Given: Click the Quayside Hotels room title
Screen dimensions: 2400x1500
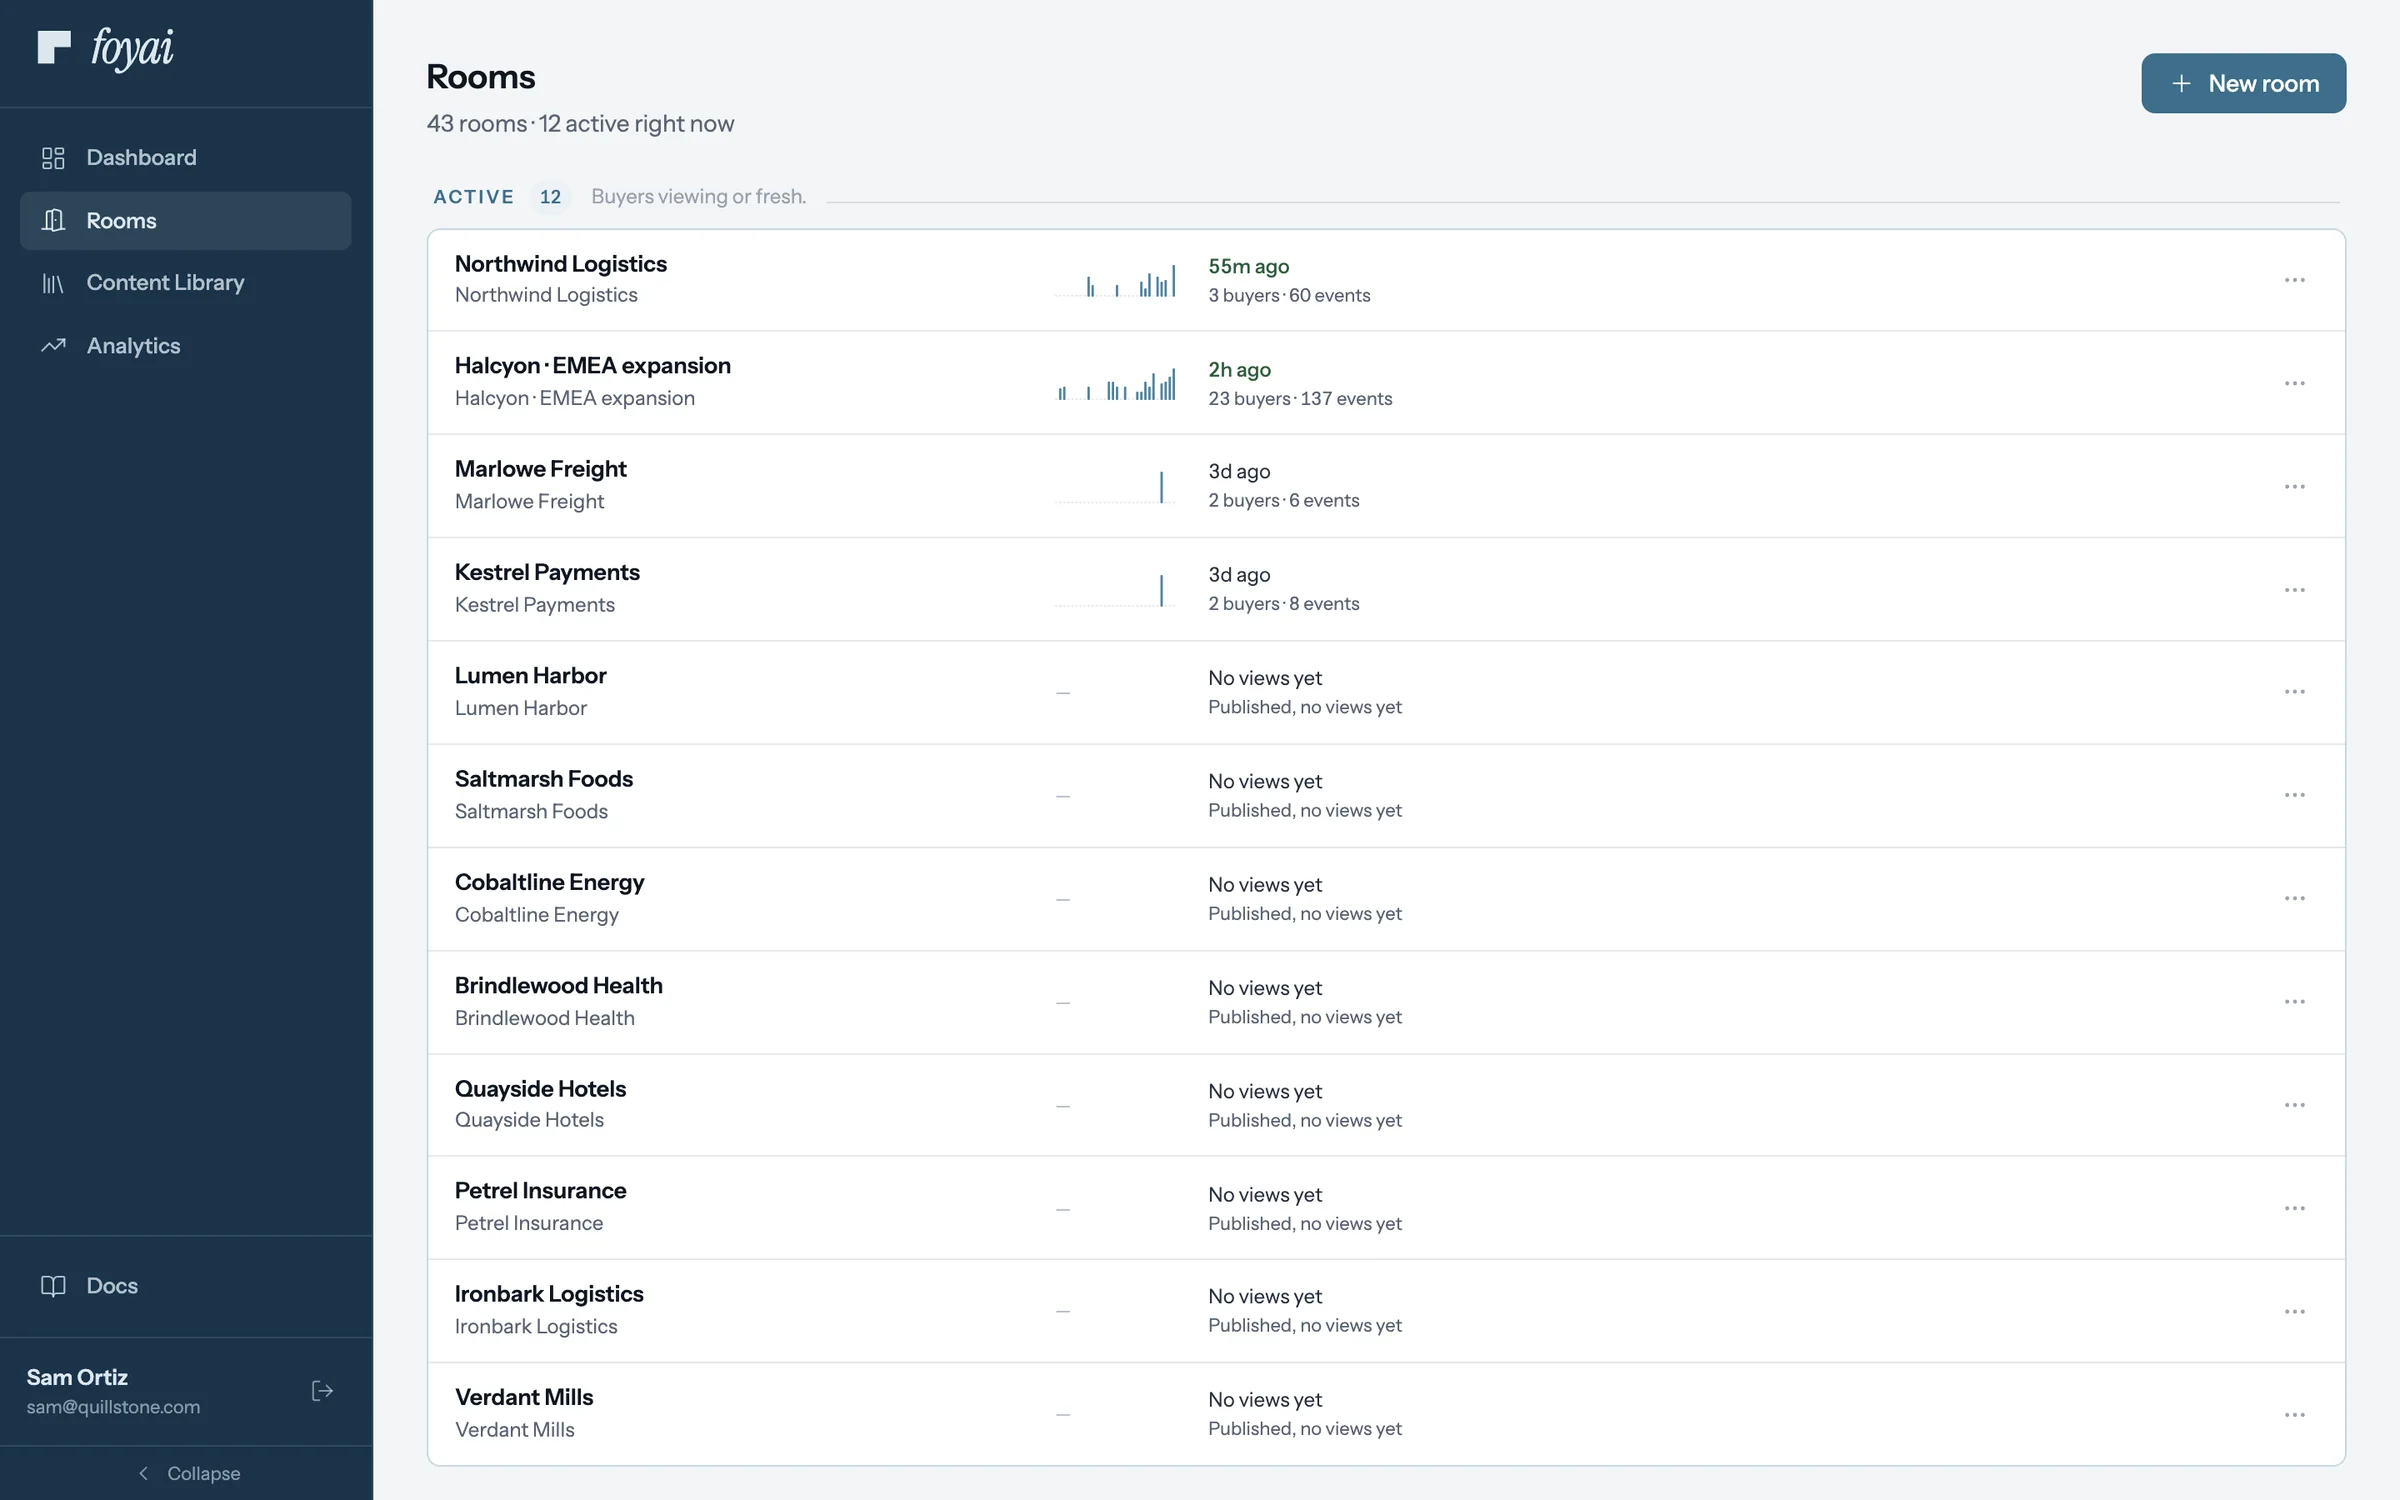Looking at the screenshot, I should (540, 1089).
